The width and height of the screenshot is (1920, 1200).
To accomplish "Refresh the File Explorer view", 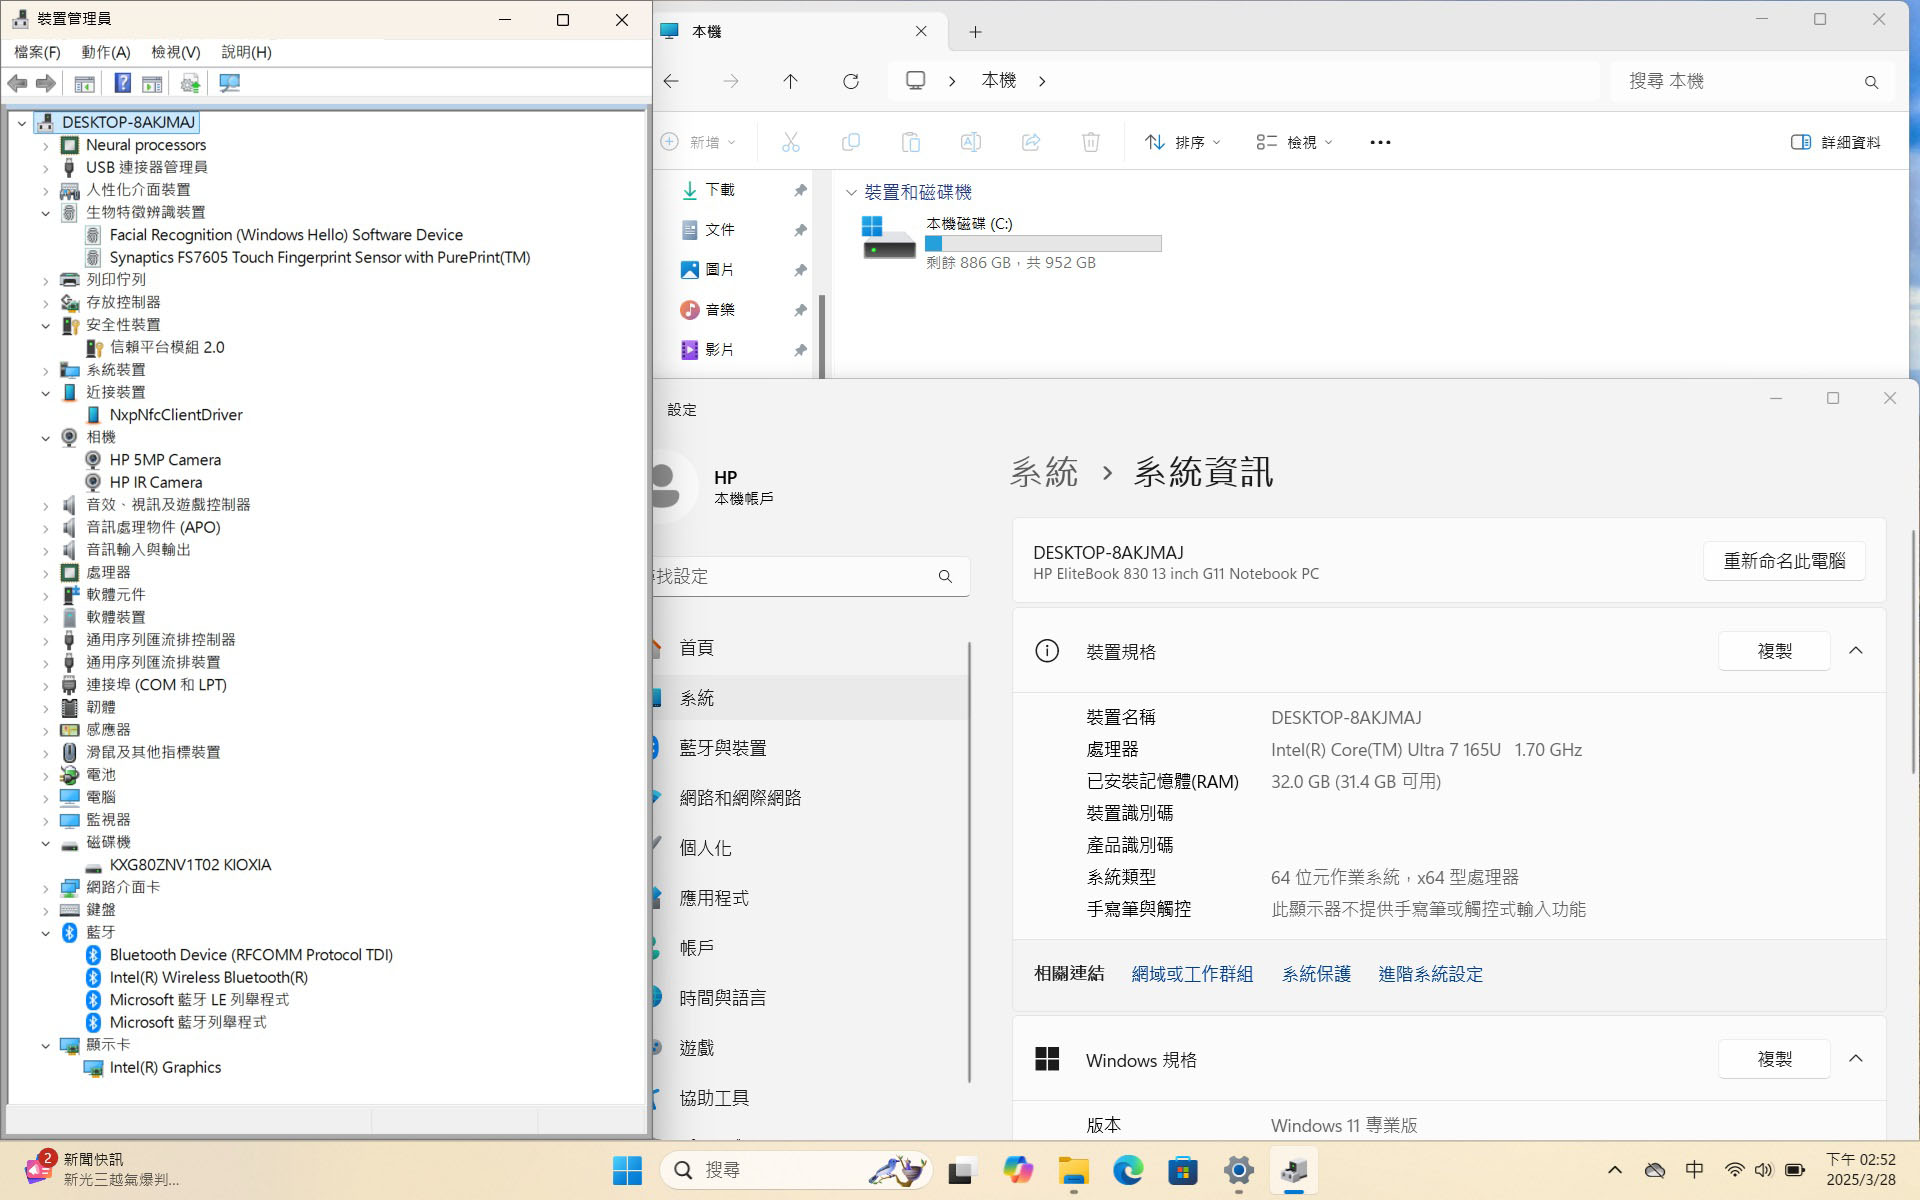I will tap(850, 81).
